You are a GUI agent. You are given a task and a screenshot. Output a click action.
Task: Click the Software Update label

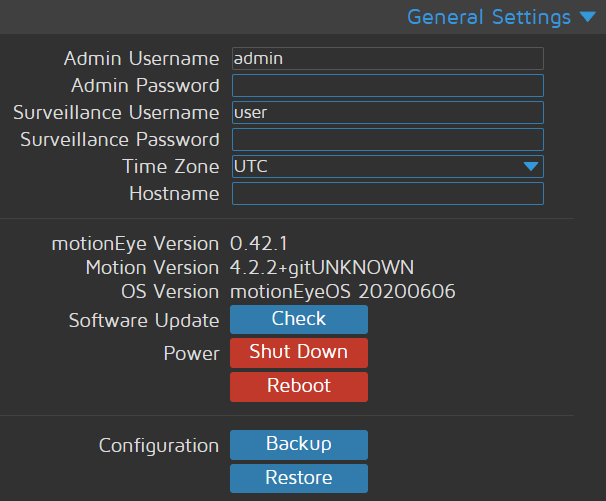point(144,320)
